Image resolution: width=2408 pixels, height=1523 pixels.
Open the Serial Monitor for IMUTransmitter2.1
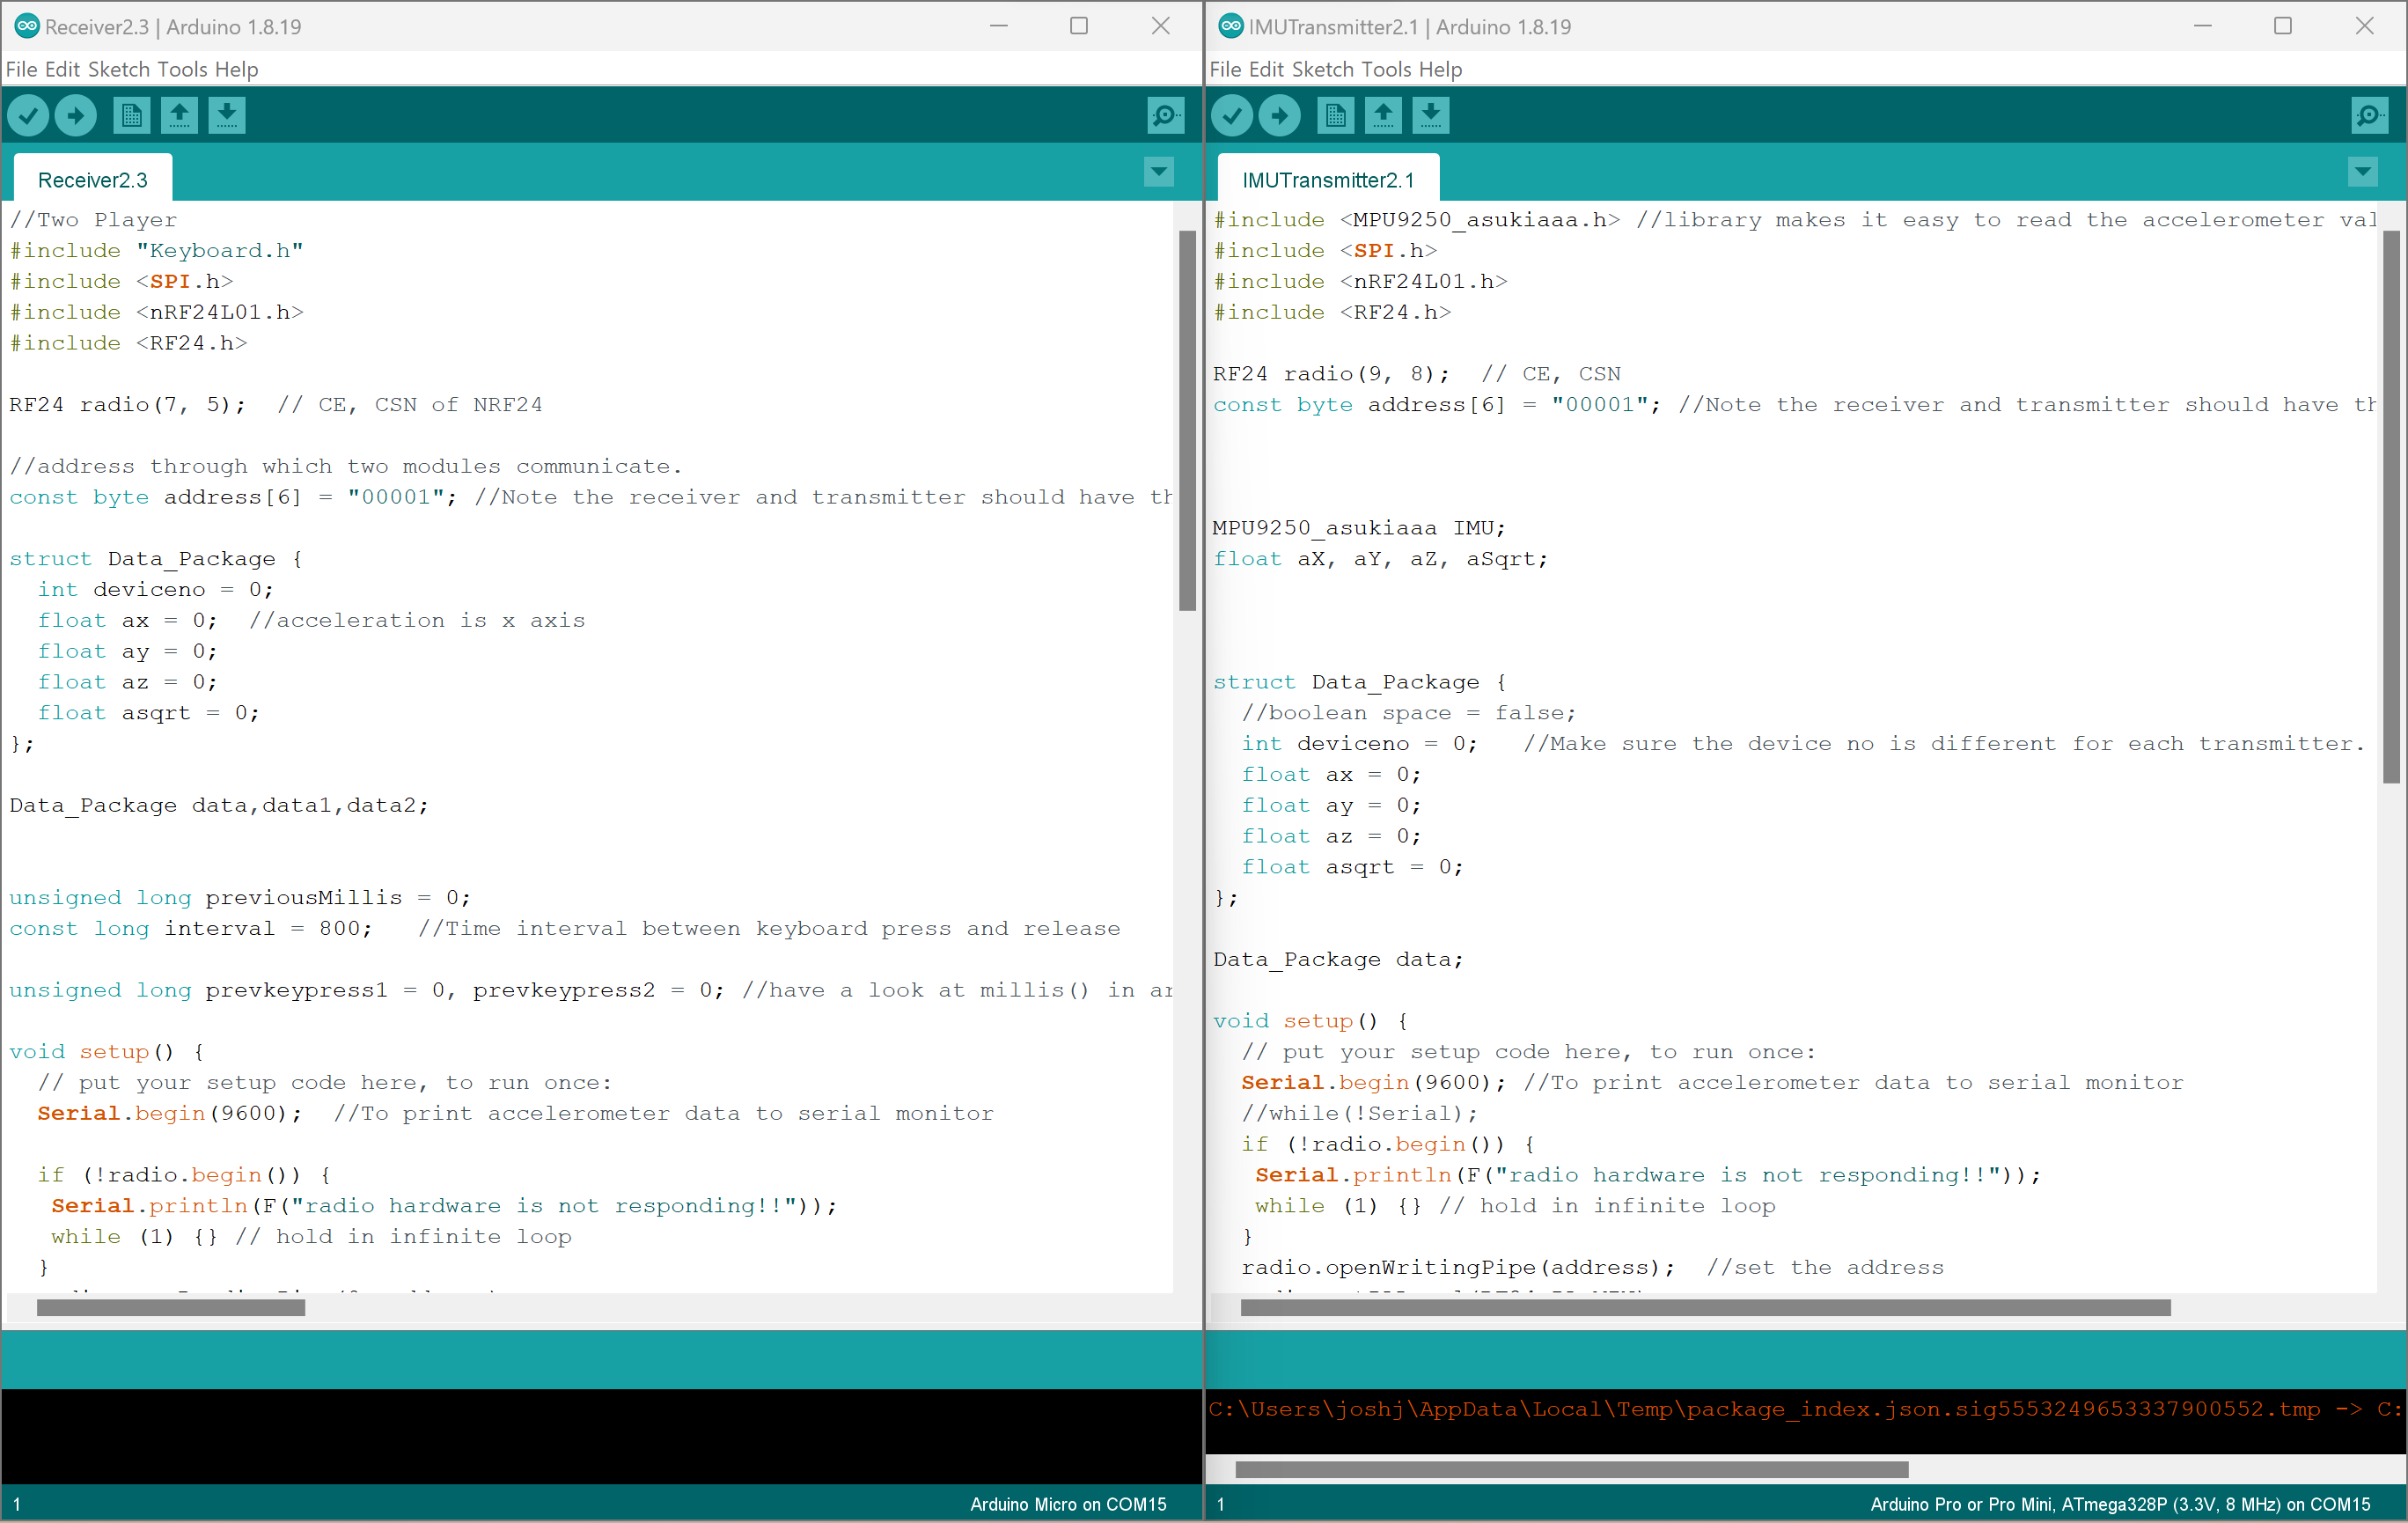coord(2369,114)
